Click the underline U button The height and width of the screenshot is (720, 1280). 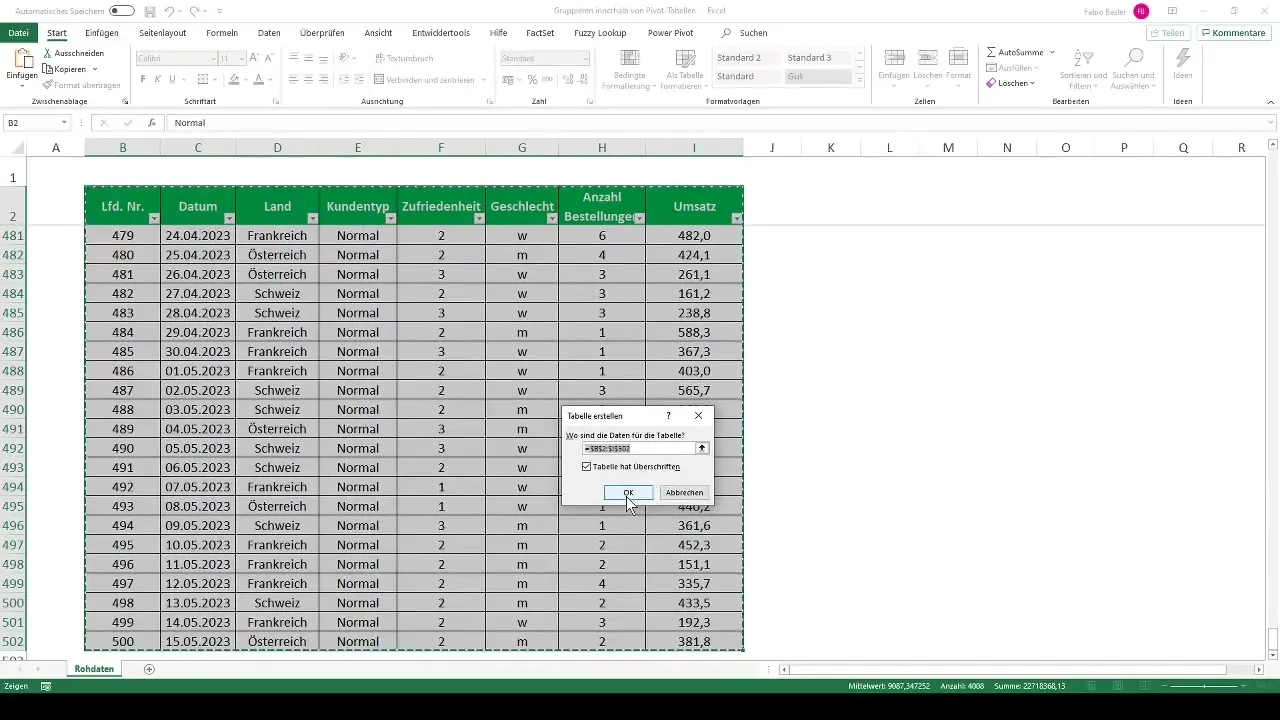click(172, 79)
